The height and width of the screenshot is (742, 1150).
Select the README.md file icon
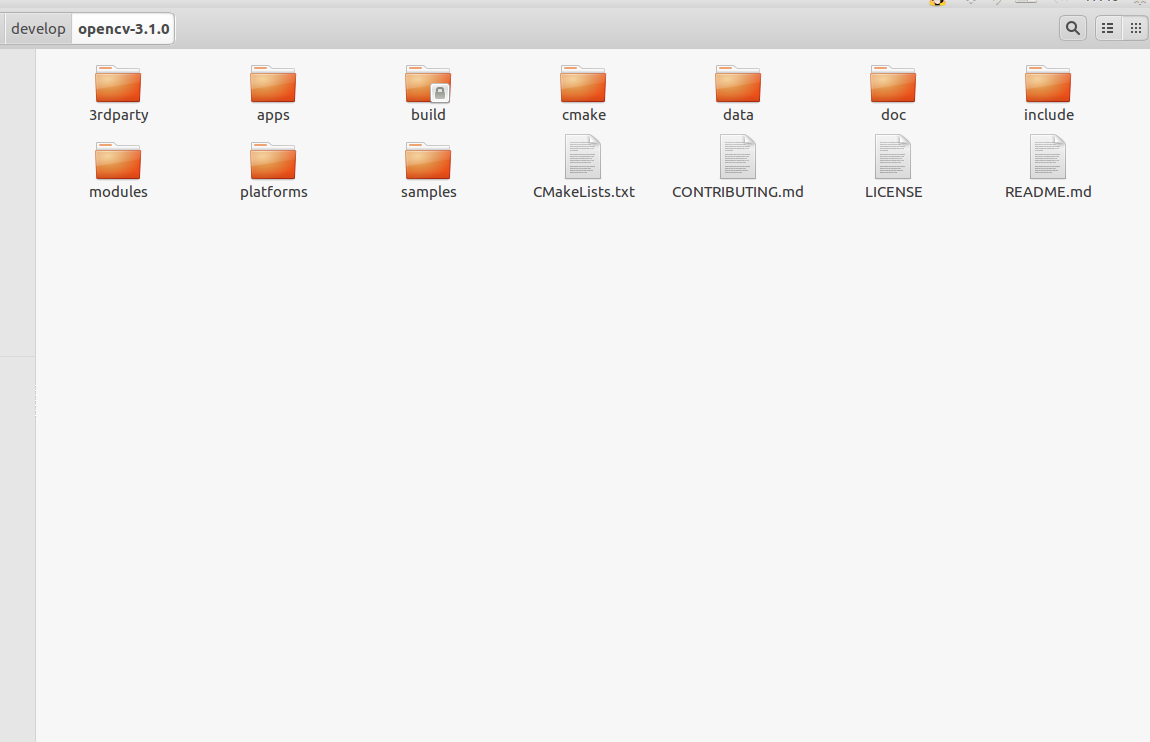click(1048, 157)
